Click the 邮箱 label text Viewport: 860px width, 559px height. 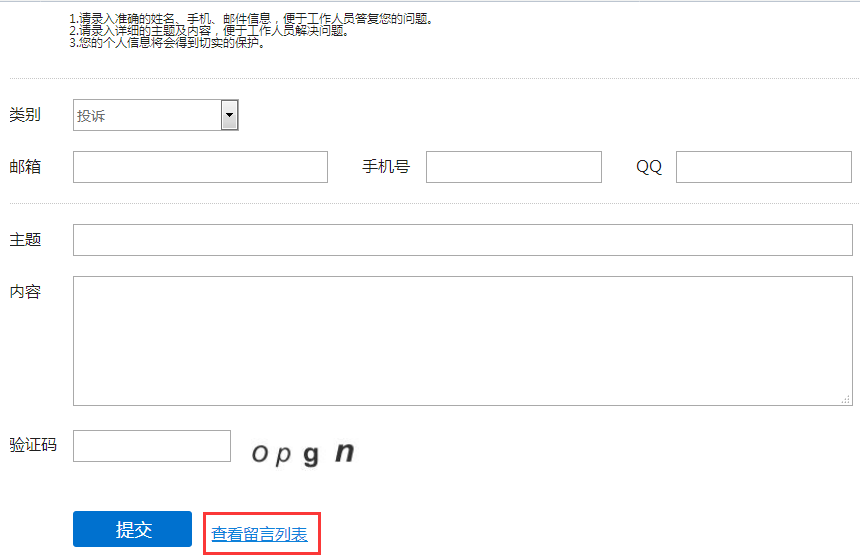(25, 167)
